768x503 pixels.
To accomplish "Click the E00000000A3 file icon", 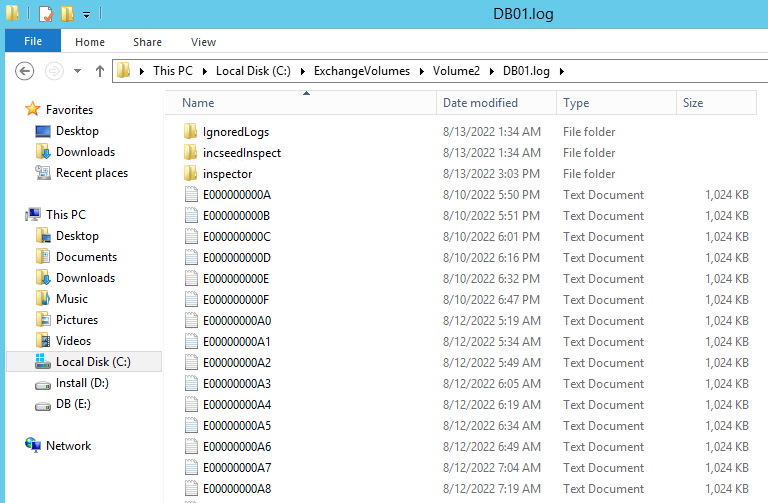I will point(191,383).
